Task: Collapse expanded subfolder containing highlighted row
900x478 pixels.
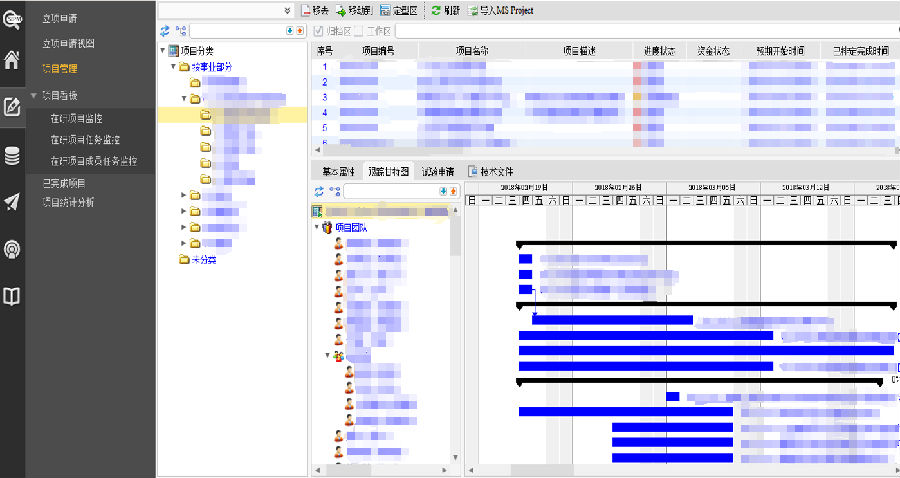Action: click(184, 99)
